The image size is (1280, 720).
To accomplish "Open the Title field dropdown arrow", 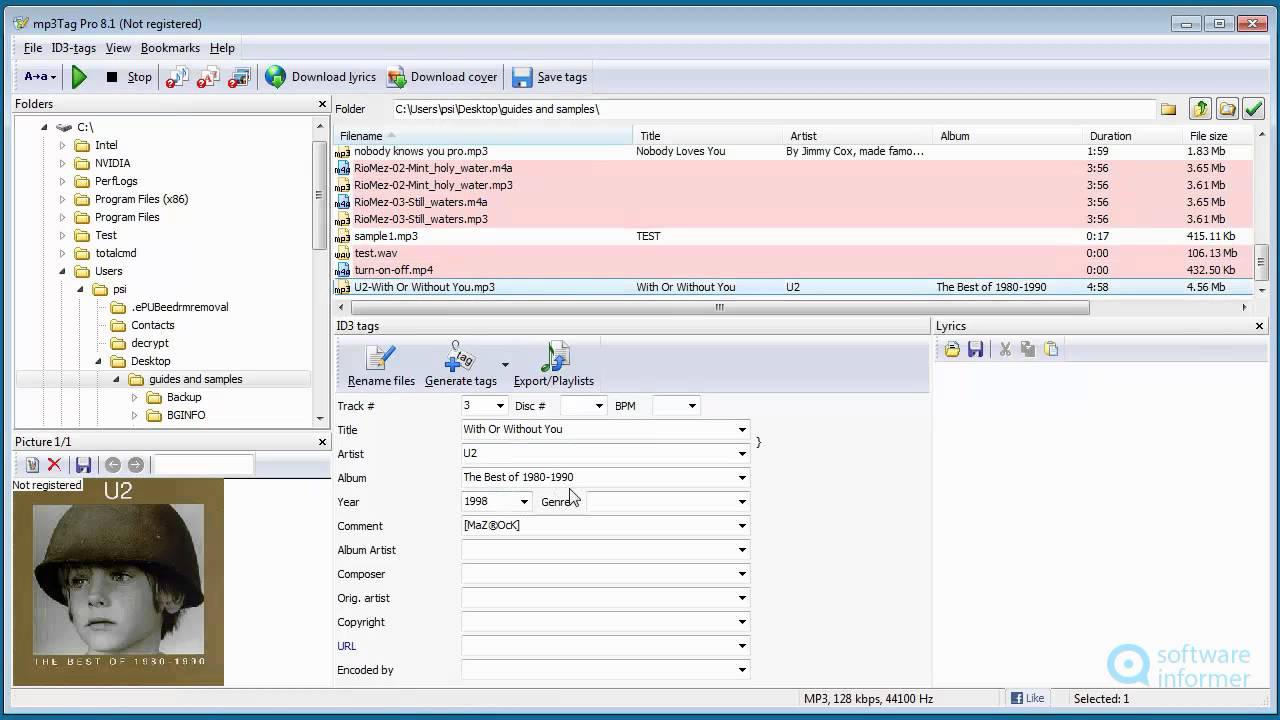I will (x=742, y=430).
